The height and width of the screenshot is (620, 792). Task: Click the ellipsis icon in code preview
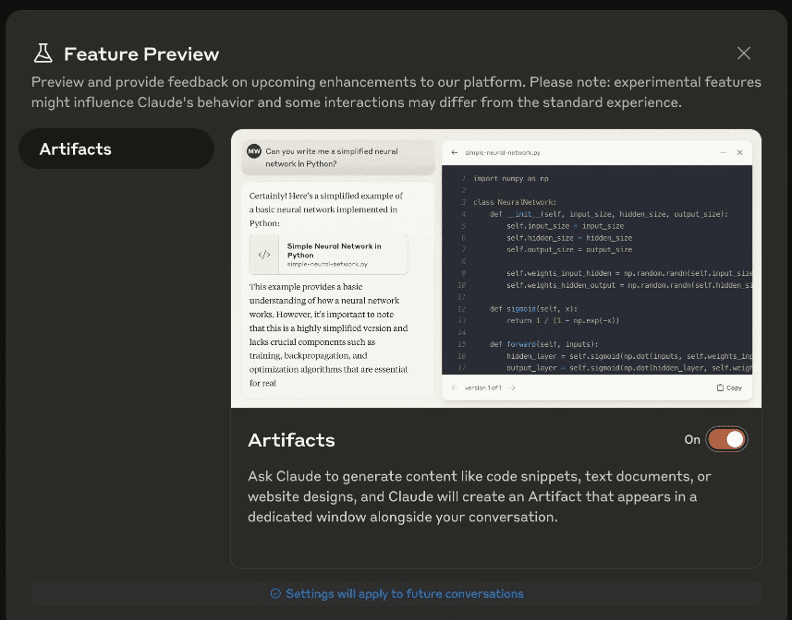(723, 152)
